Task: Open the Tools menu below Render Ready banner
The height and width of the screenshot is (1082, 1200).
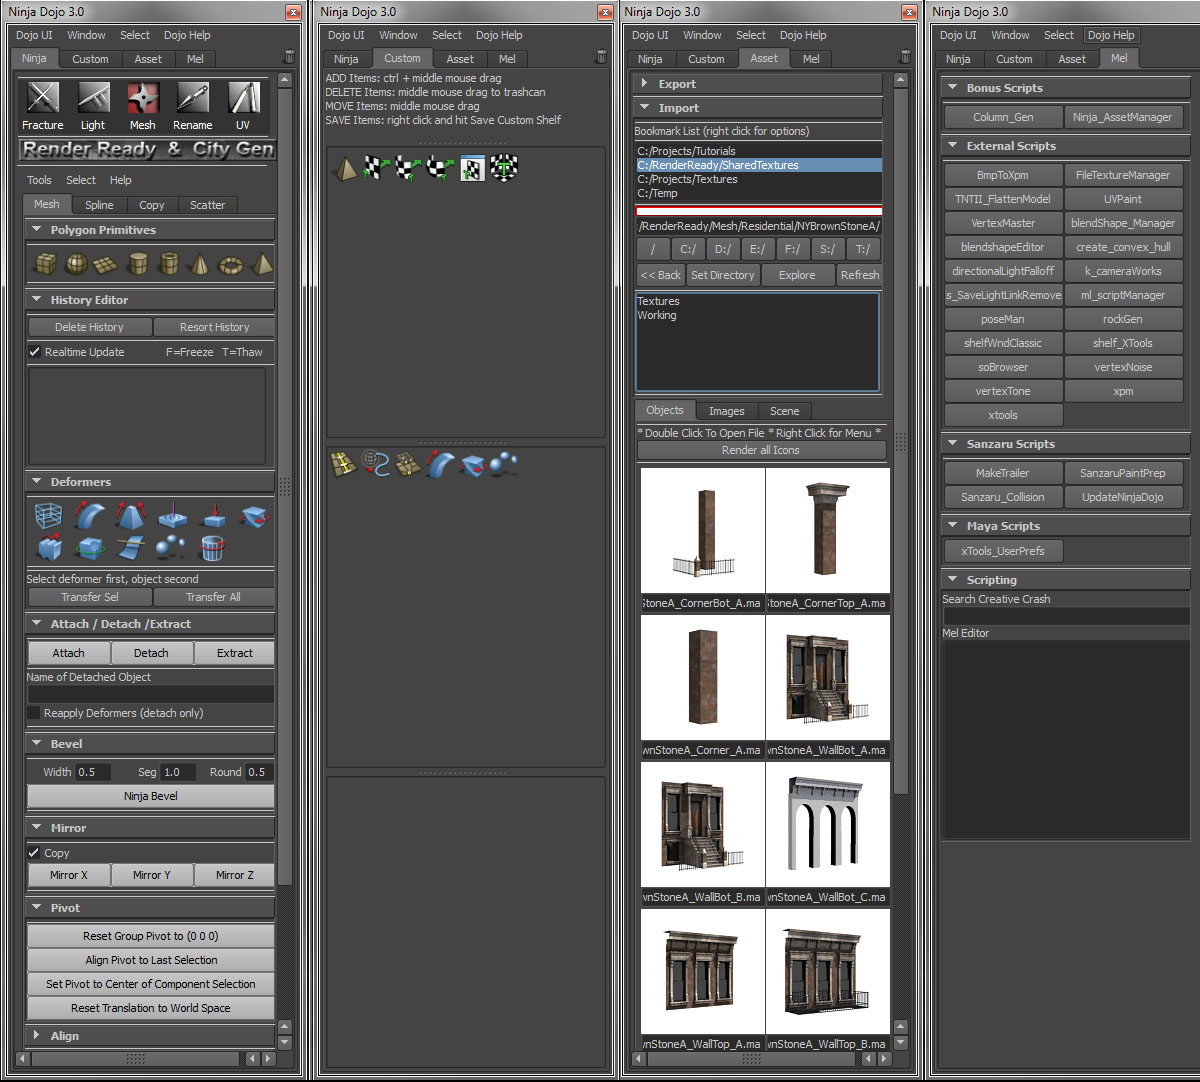Action: [x=40, y=180]
